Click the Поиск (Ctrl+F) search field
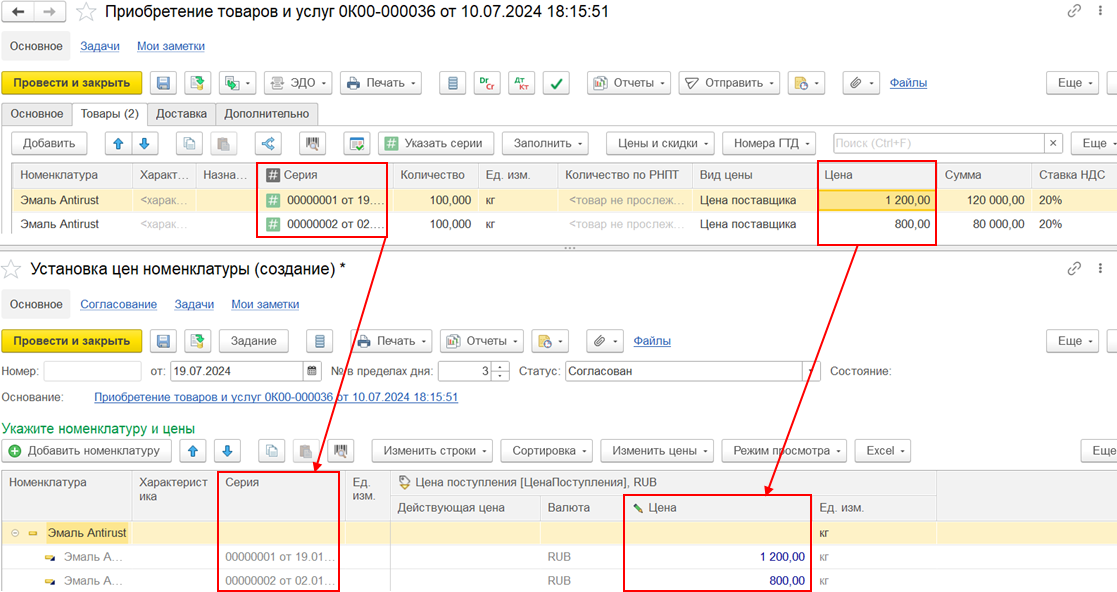The image size is (1117, 592). [936, 144]
